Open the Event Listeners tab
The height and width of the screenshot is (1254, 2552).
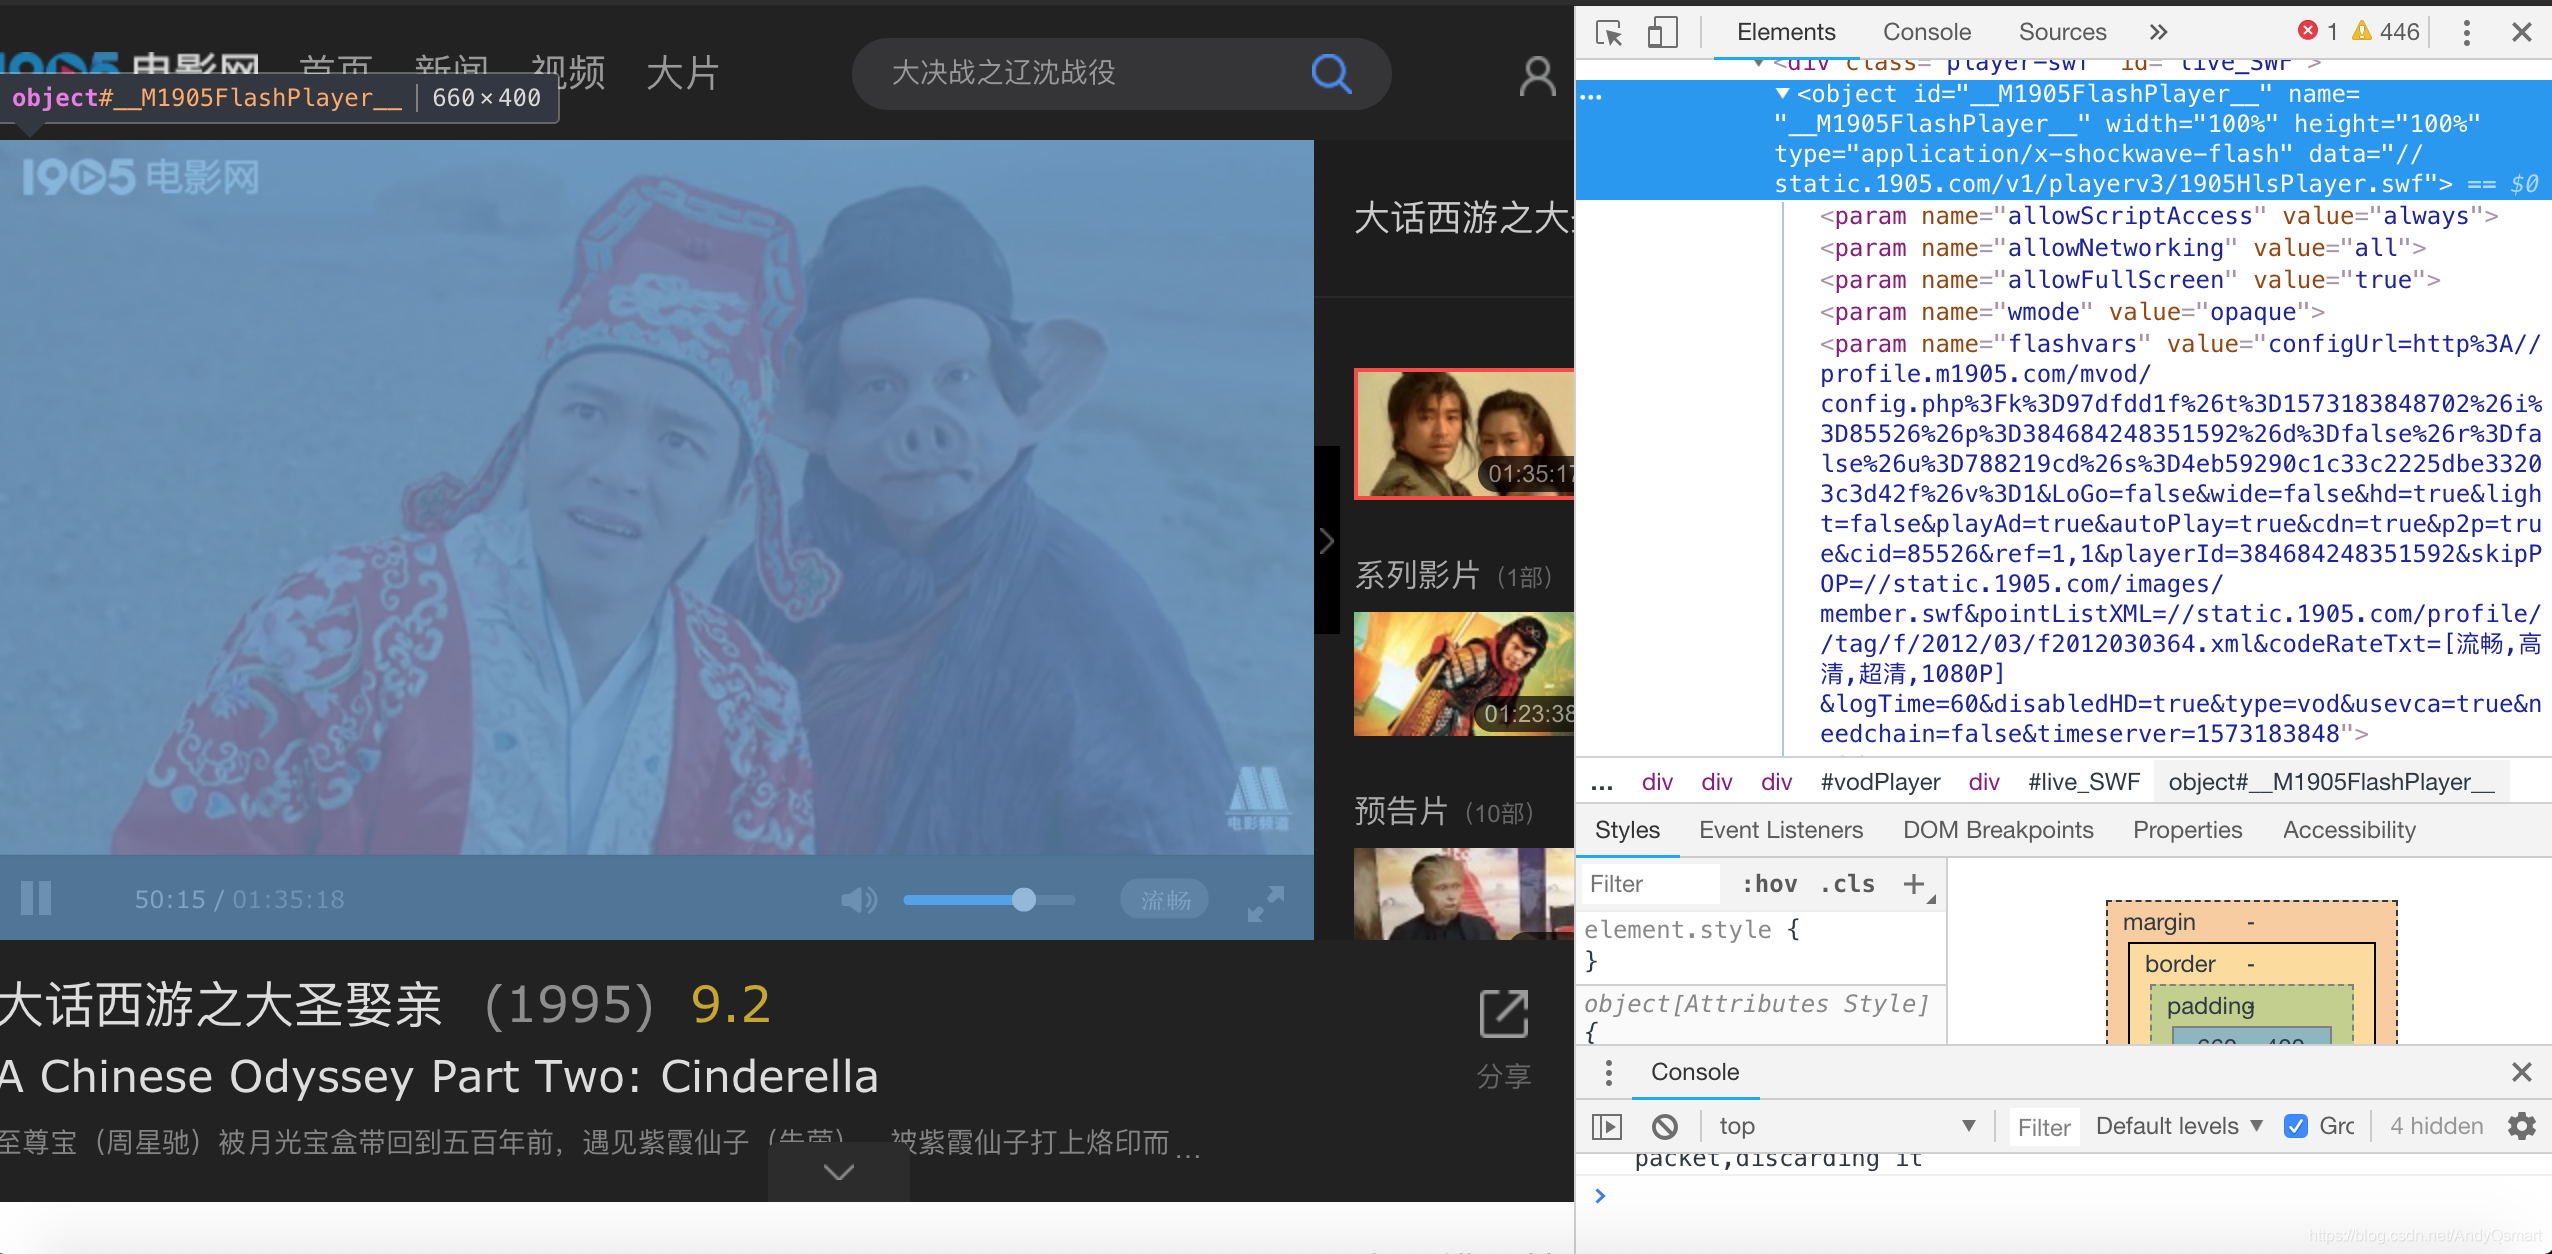(1780, 830)
